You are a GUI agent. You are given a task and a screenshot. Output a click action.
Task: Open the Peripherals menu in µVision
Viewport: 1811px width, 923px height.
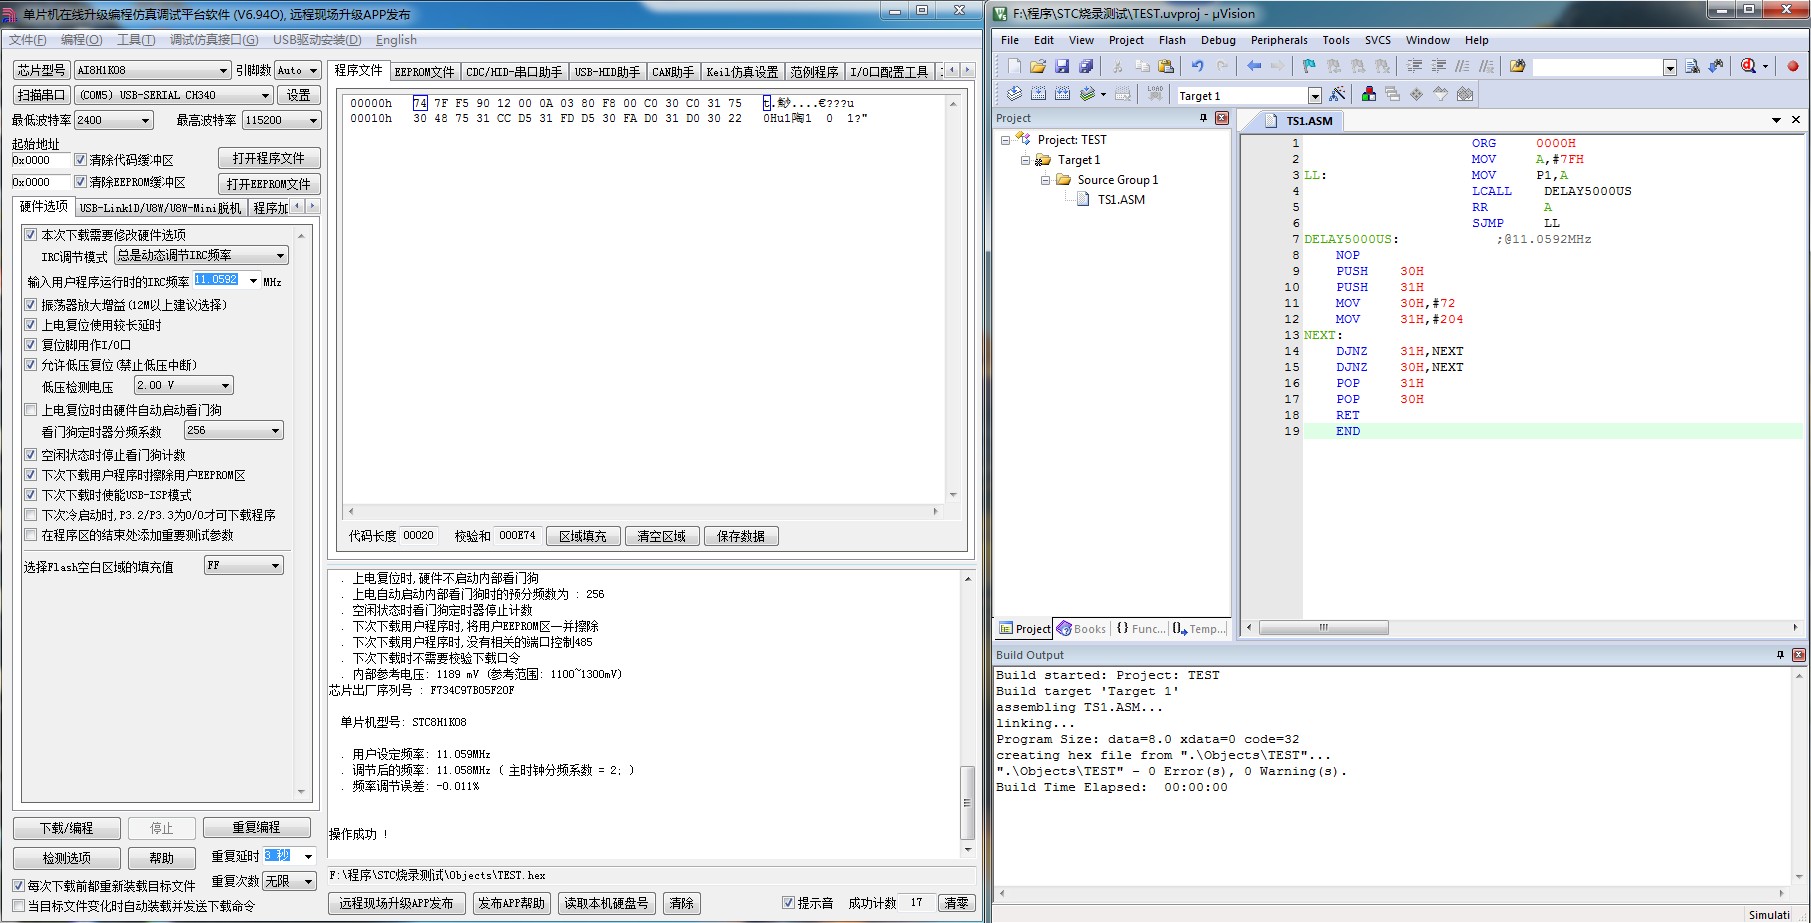click(x=1279, y=40)
